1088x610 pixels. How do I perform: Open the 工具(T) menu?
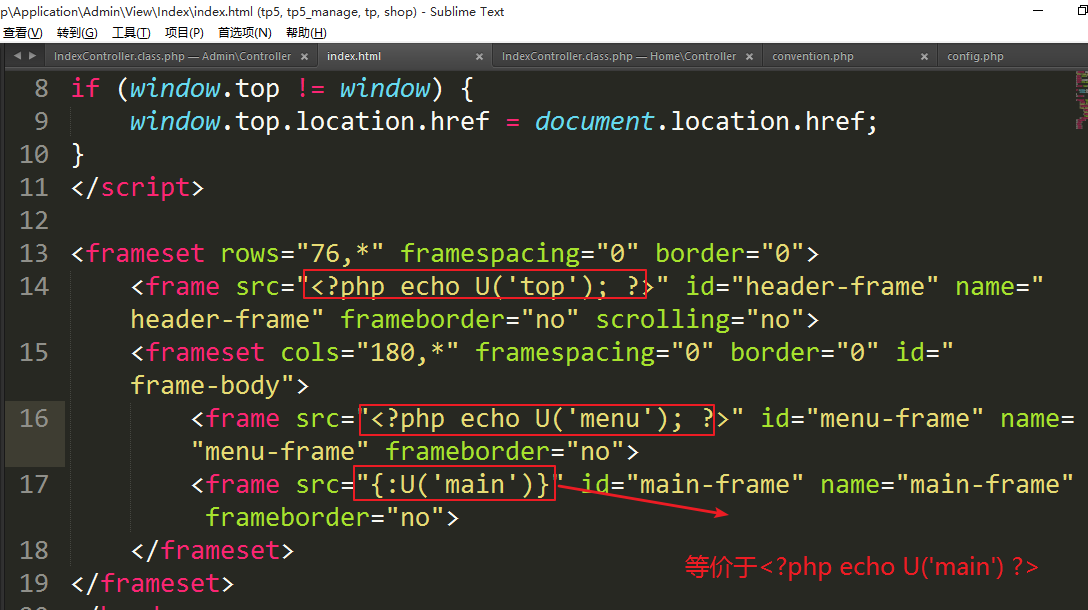coord(131,33)
